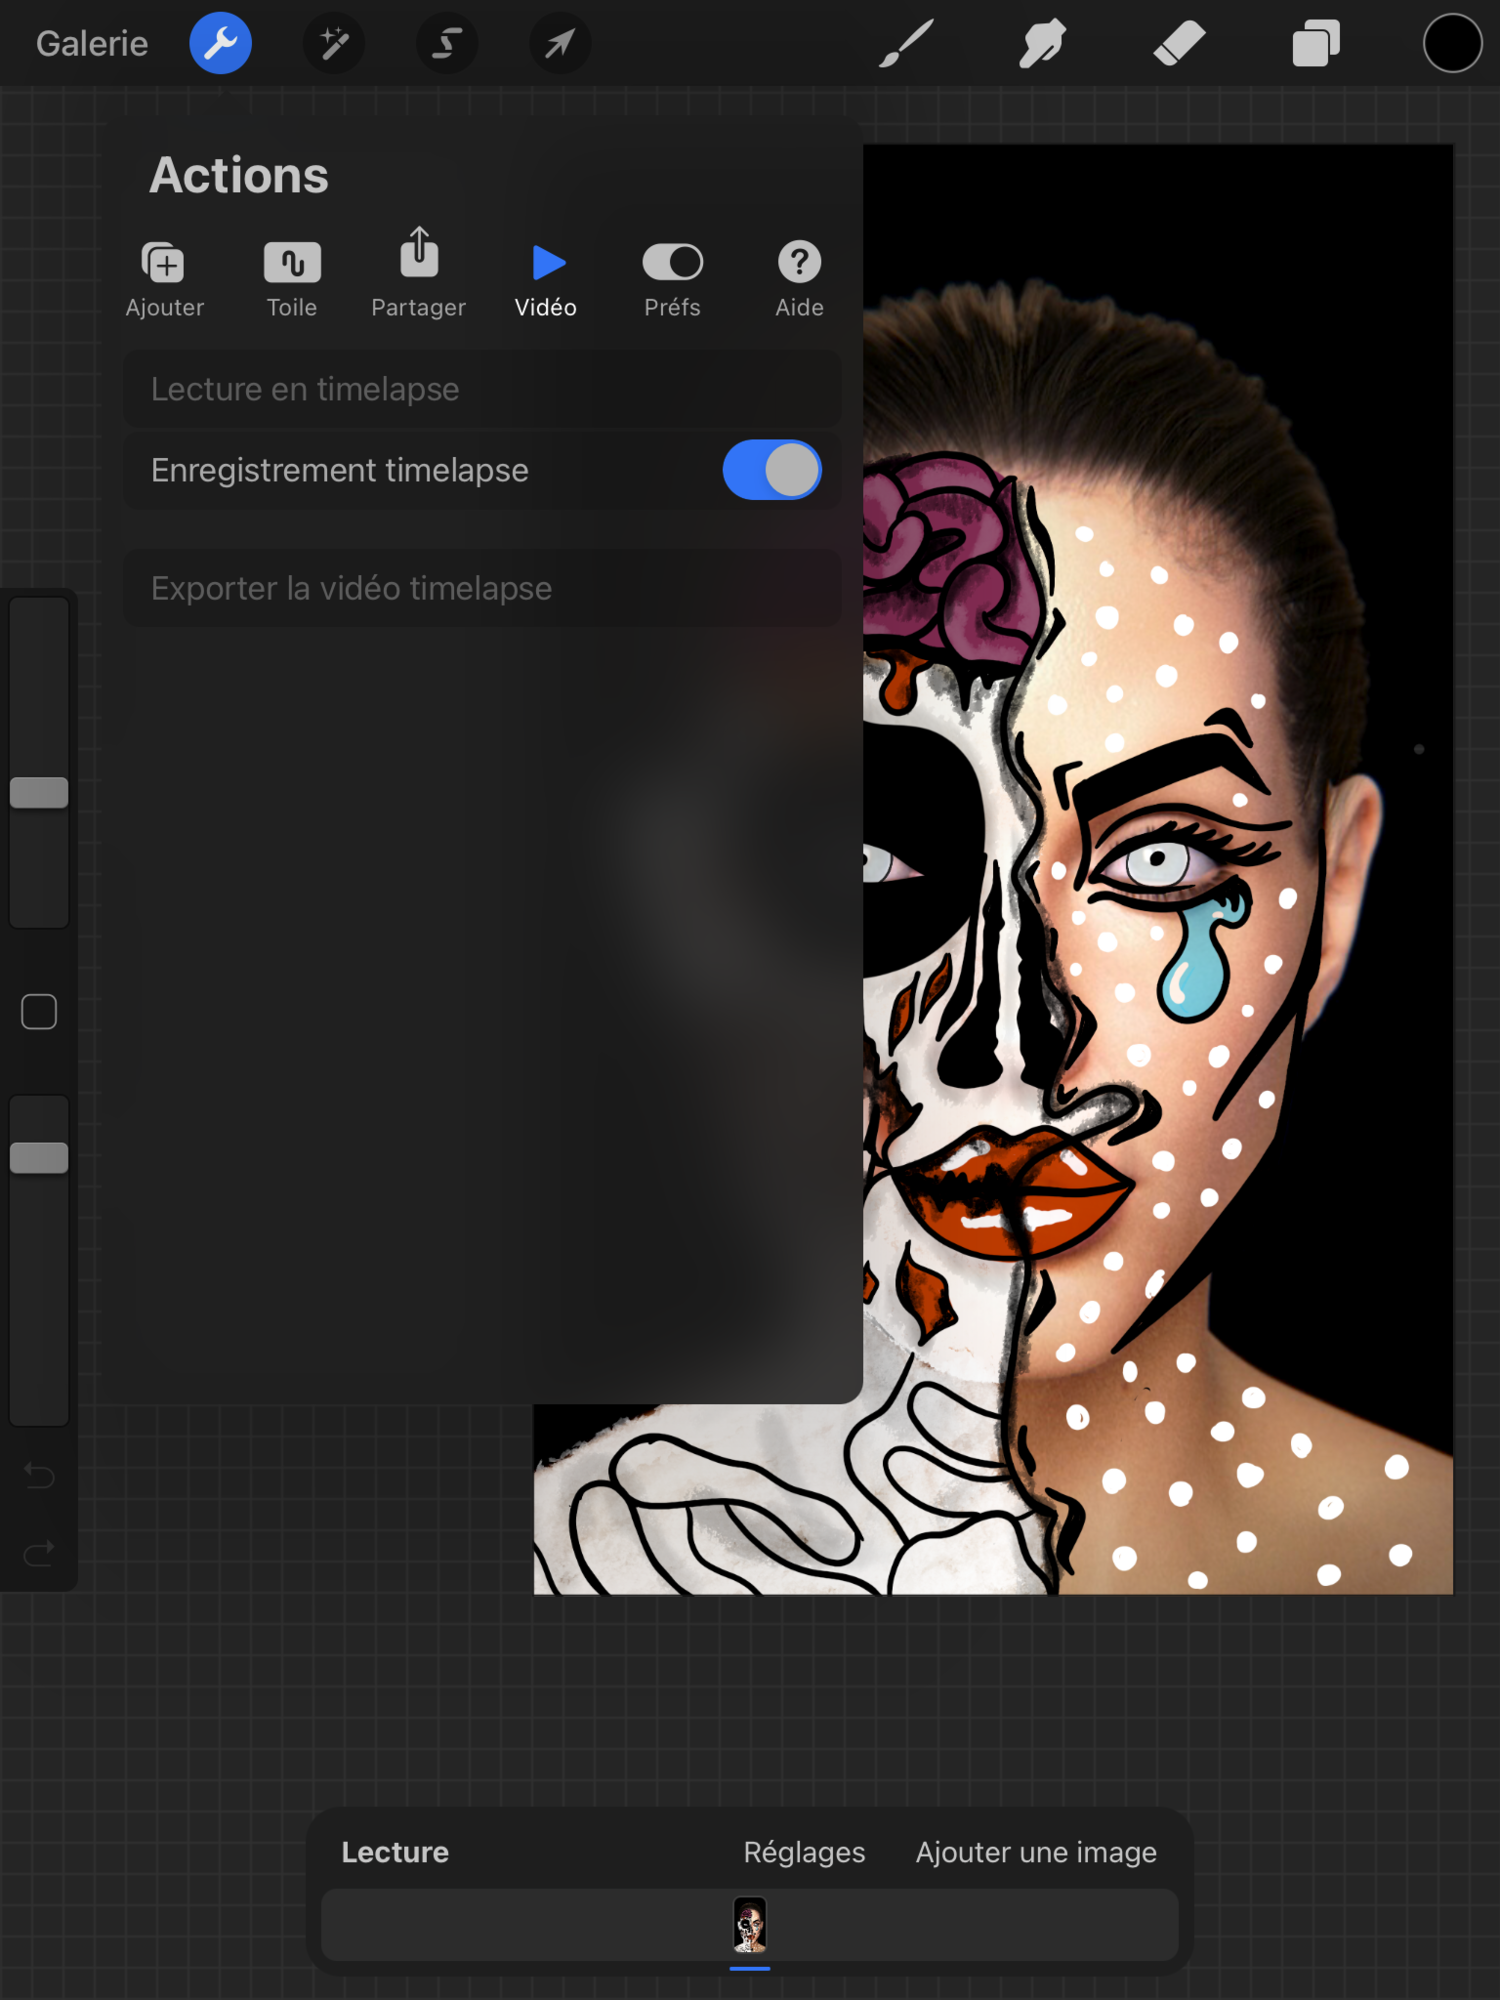Return to Galerie

click(92, 44)
